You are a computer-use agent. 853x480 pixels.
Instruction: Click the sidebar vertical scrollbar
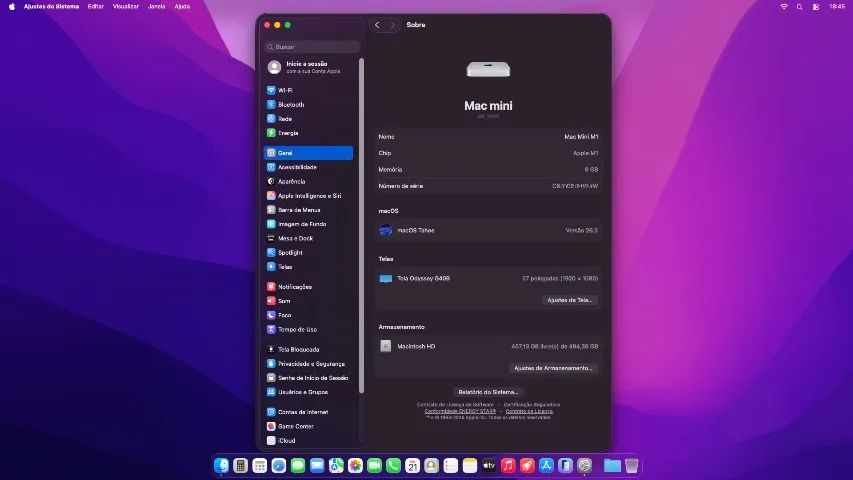tap(361, 225)
